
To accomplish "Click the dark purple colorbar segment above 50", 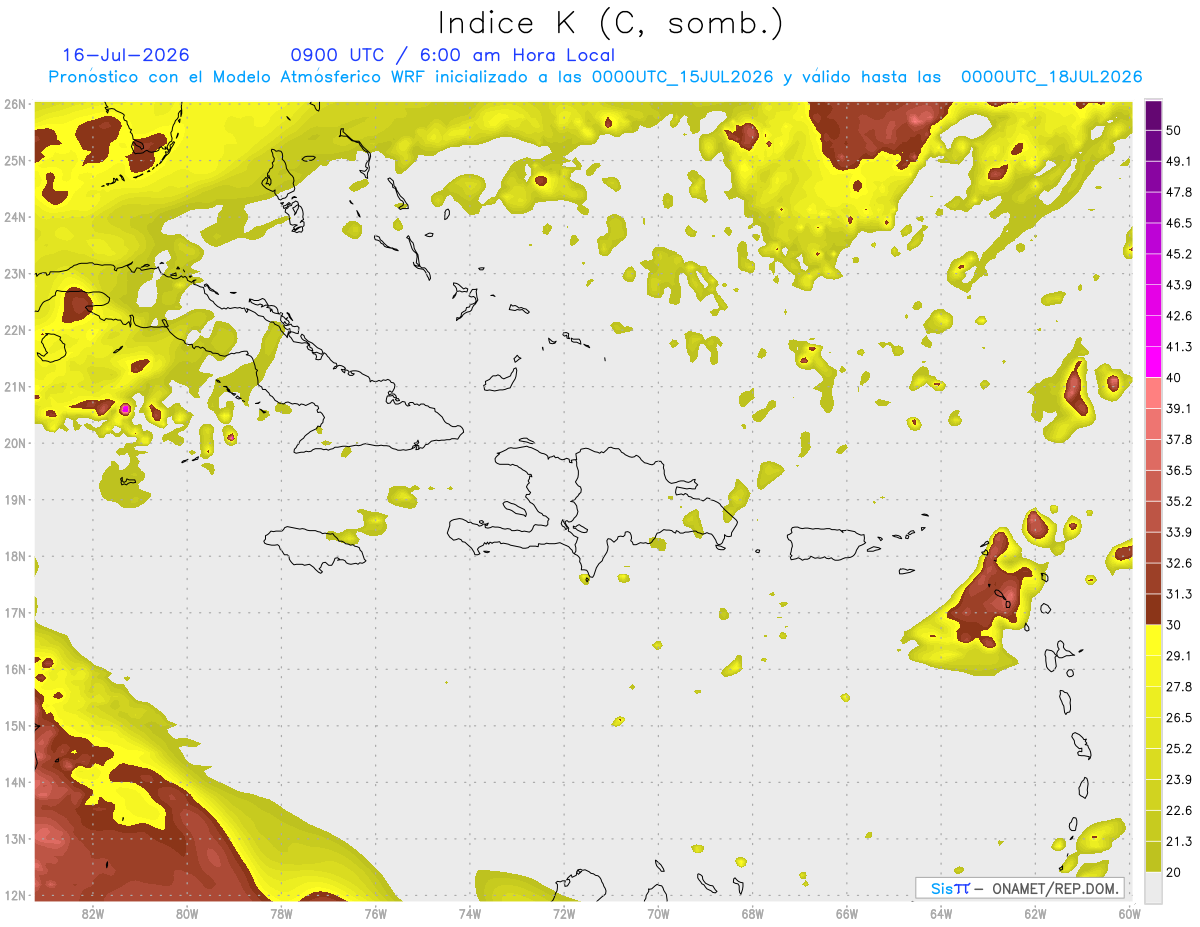I will [x=1153, y=116].
